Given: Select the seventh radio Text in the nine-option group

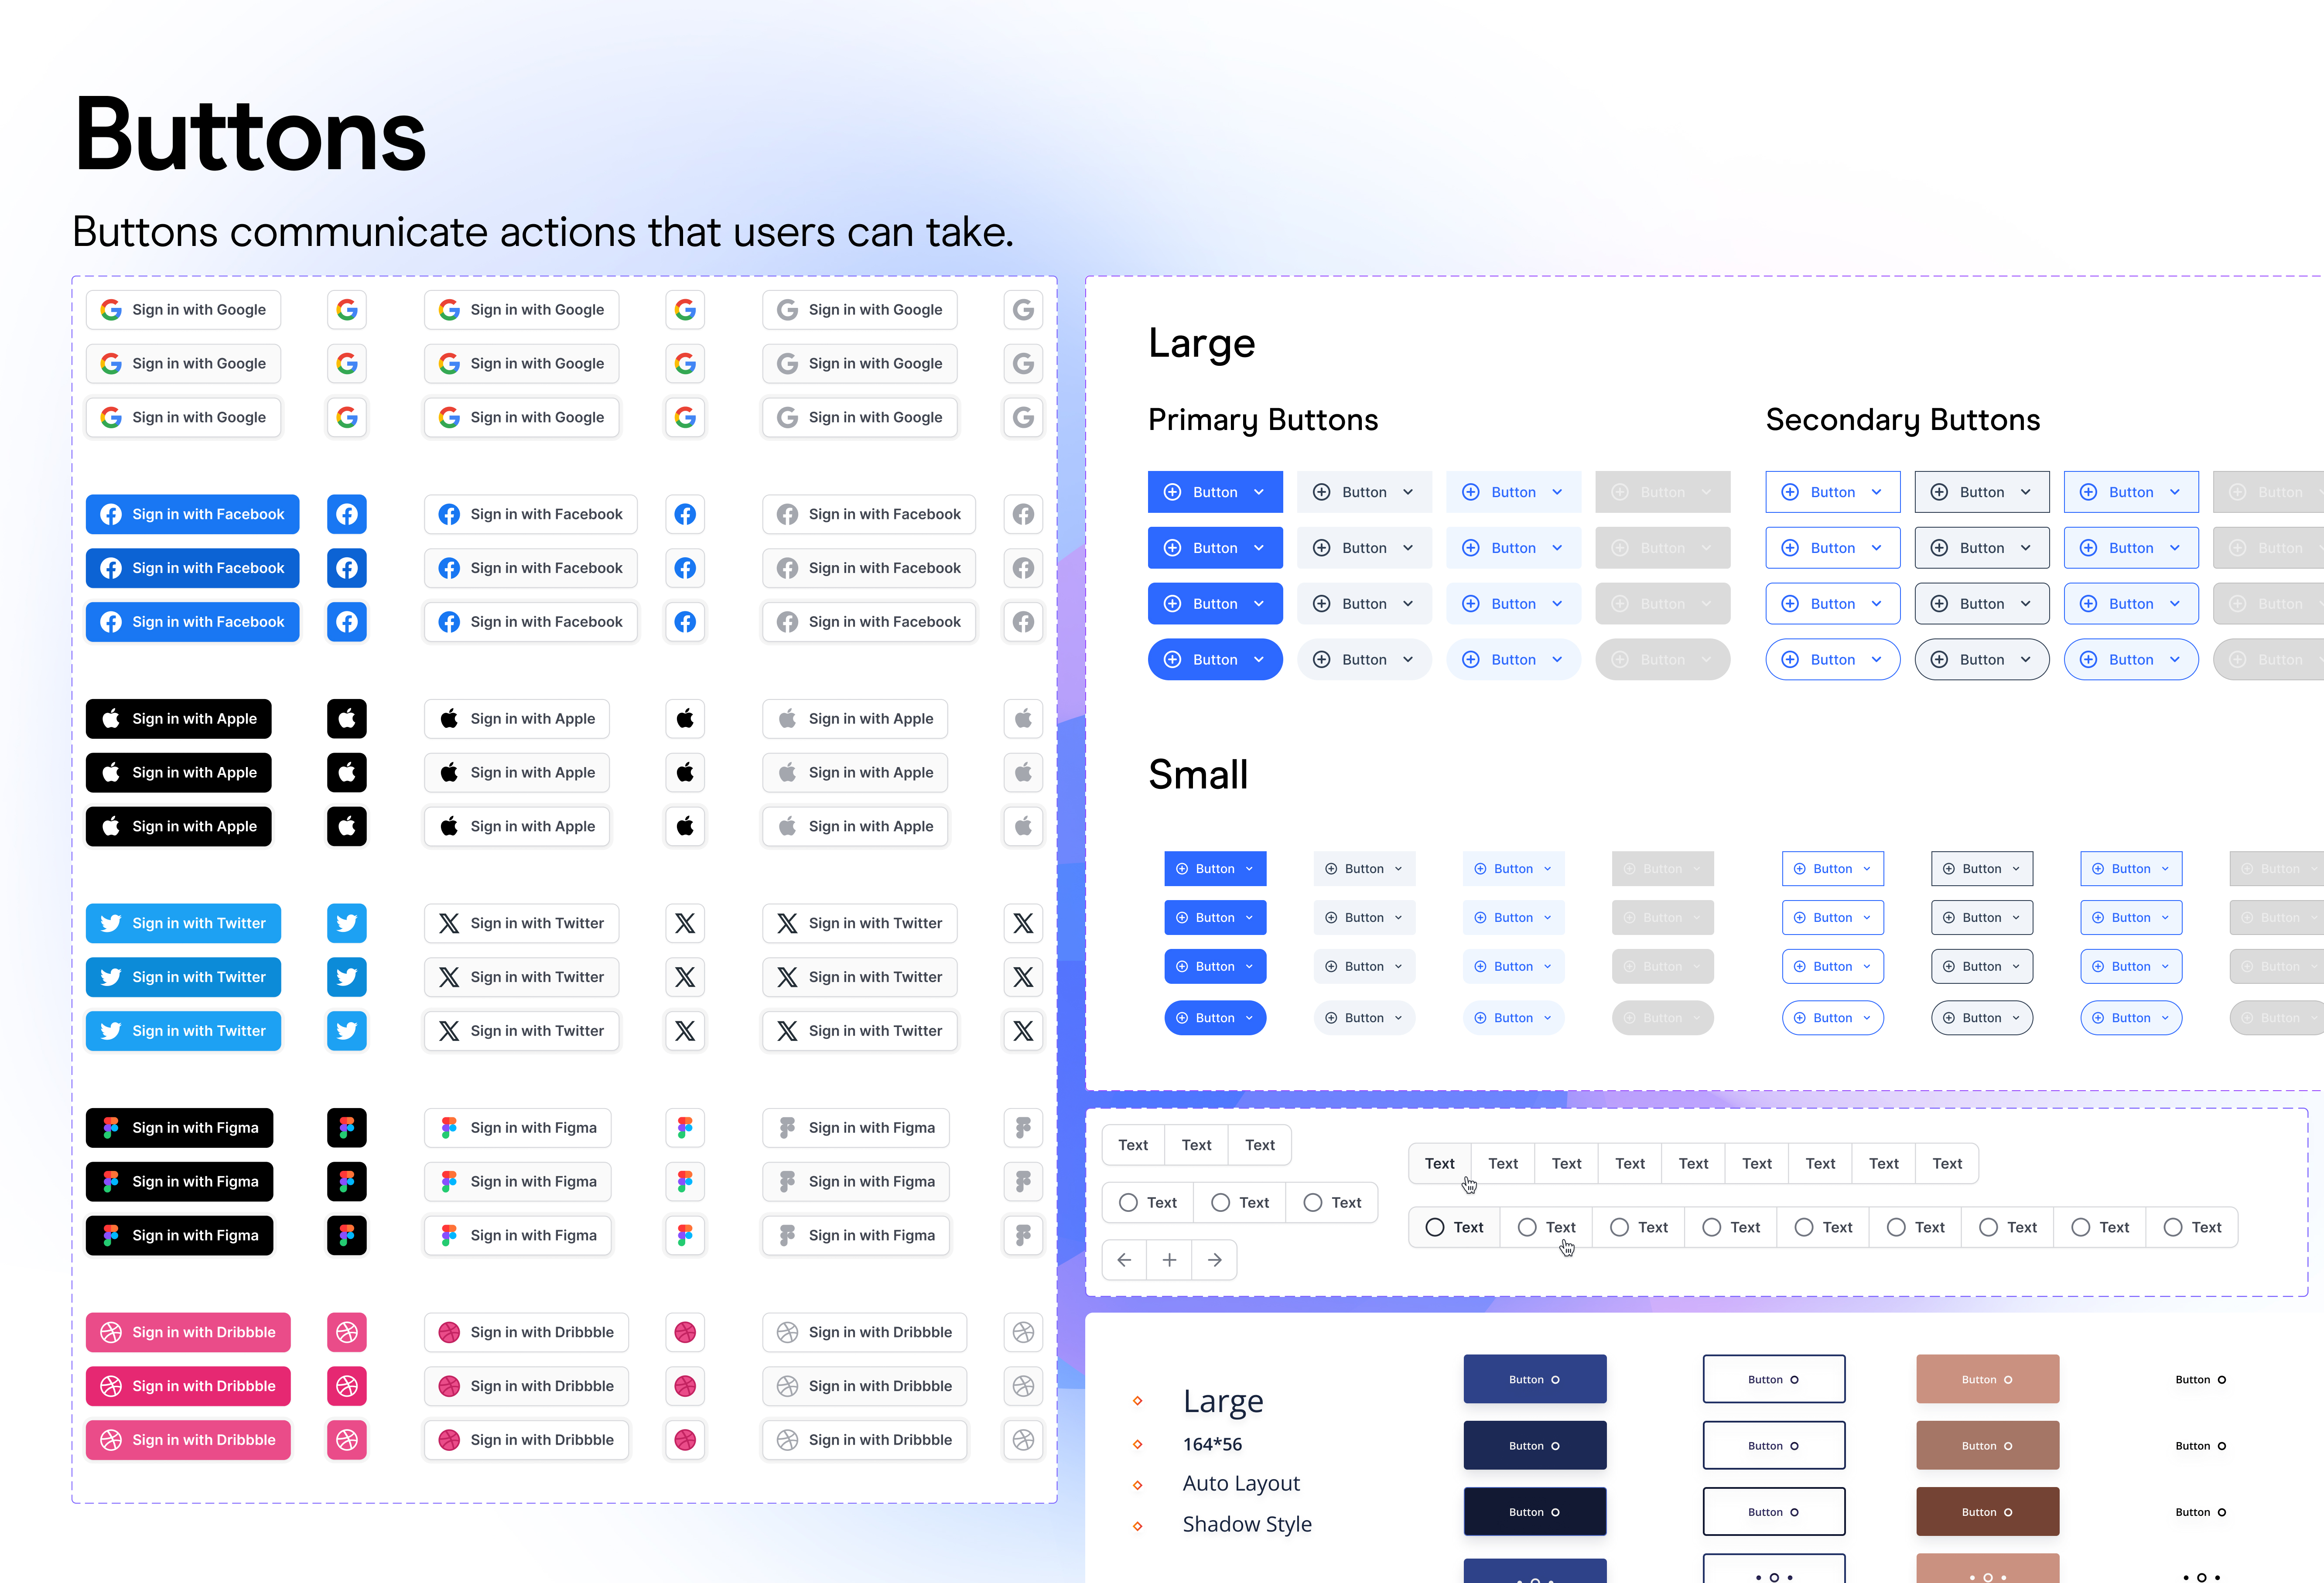Looking at the screenshot, I should point(2008,1228).
